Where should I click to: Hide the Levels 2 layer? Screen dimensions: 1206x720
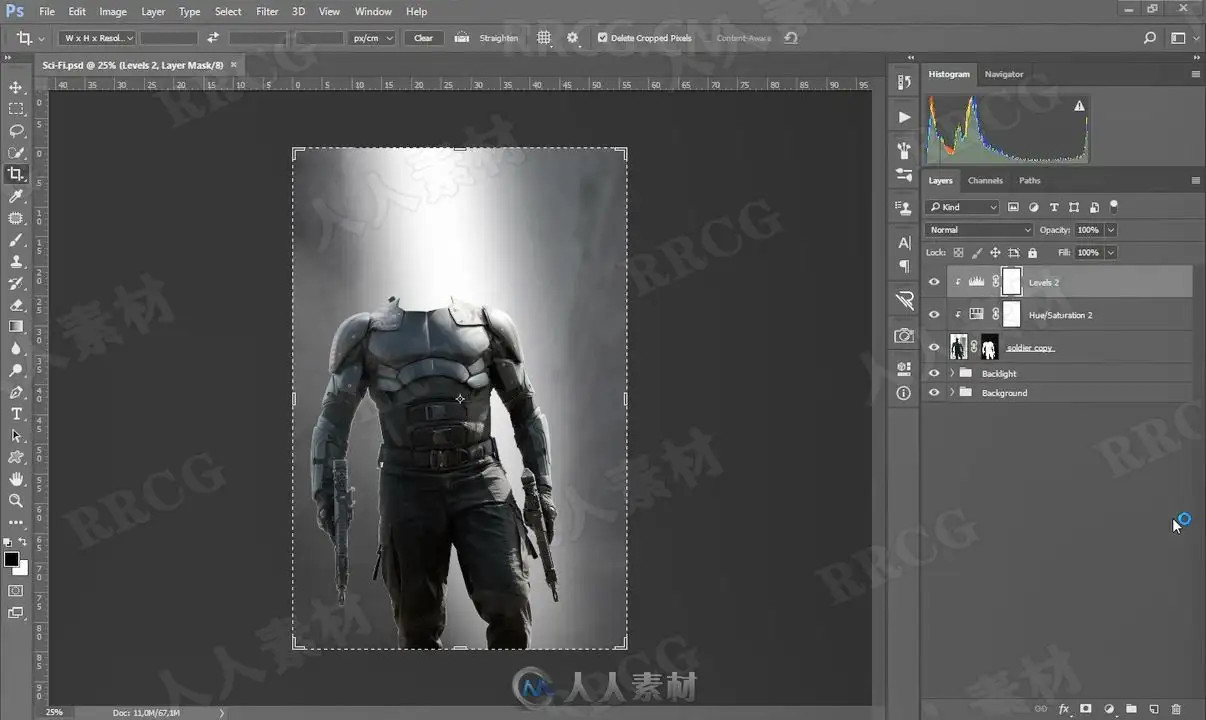934,282
